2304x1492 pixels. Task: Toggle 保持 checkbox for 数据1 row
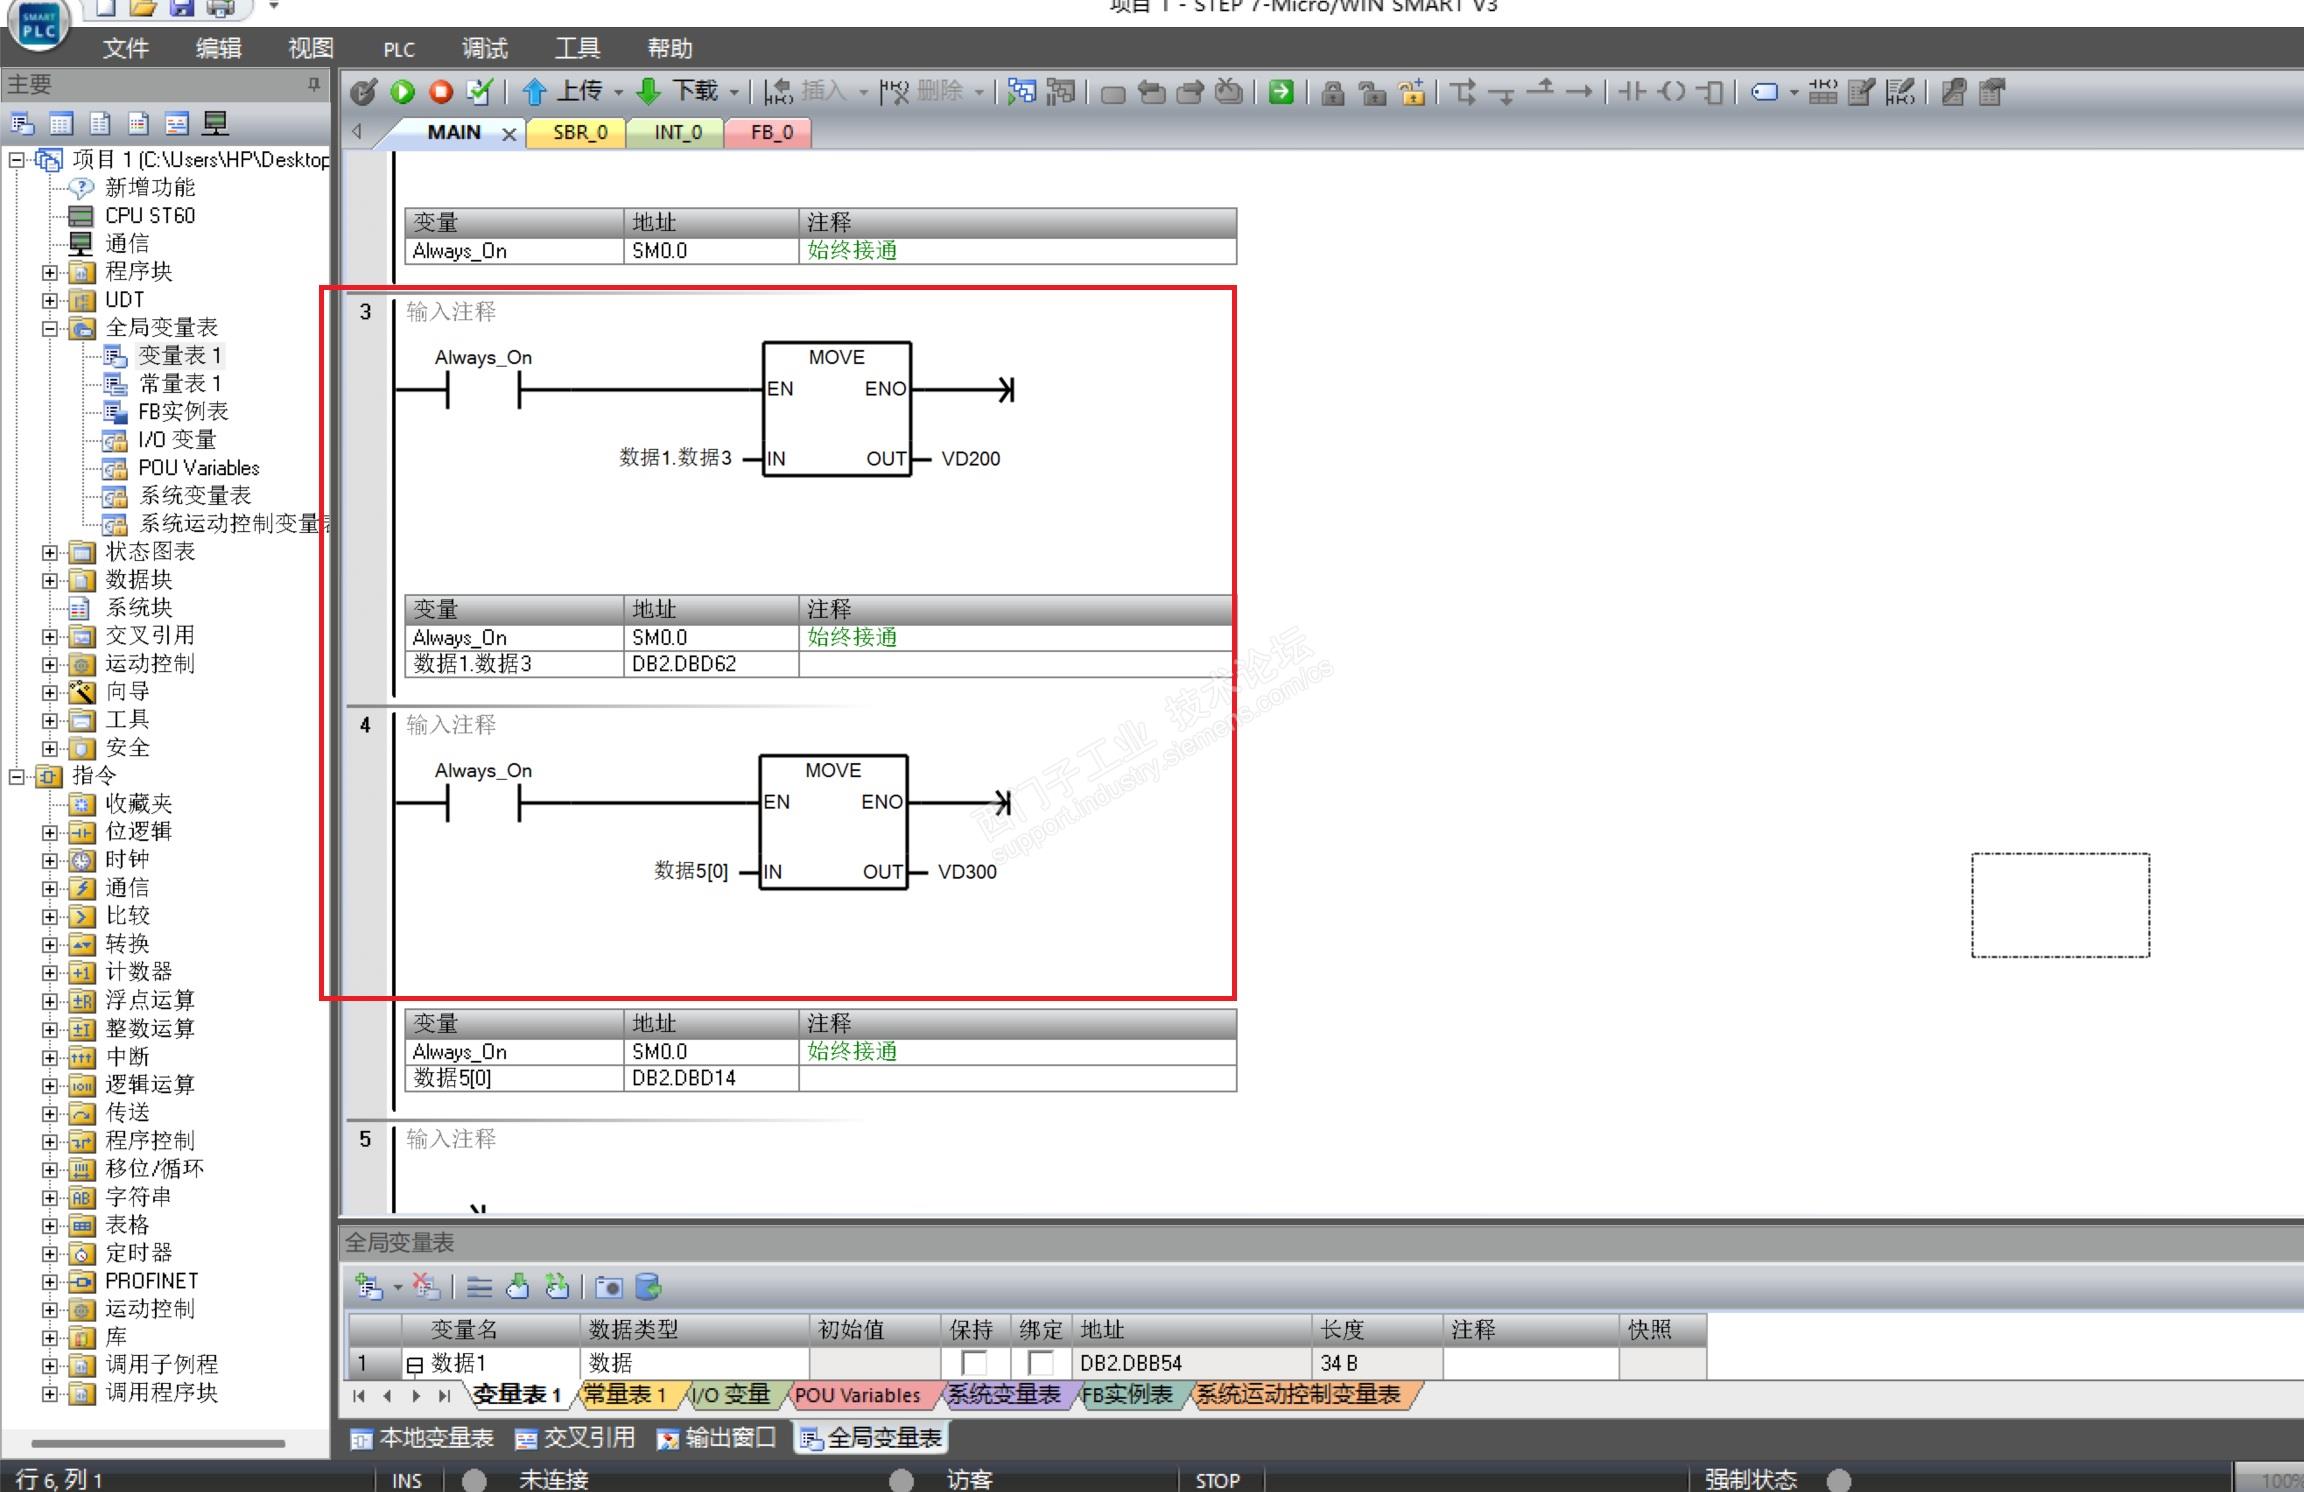pos(973,1363)
